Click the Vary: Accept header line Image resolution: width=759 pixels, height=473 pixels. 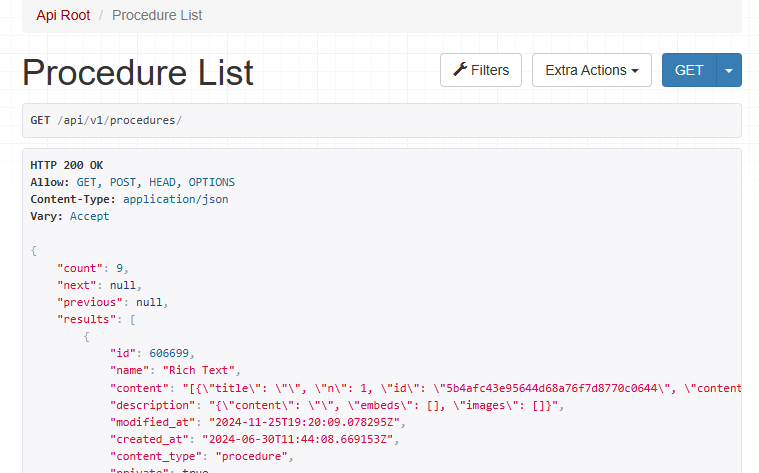70,216
